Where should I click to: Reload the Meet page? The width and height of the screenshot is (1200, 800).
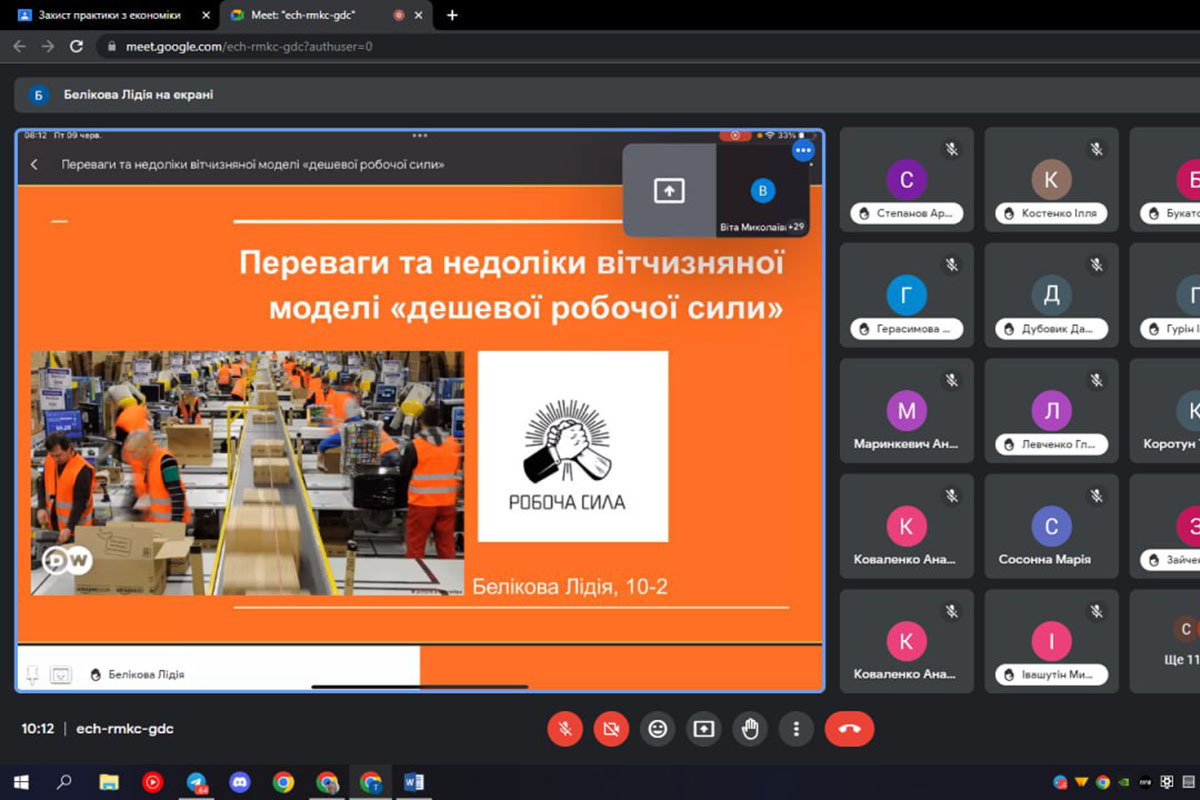pos(76,46)
